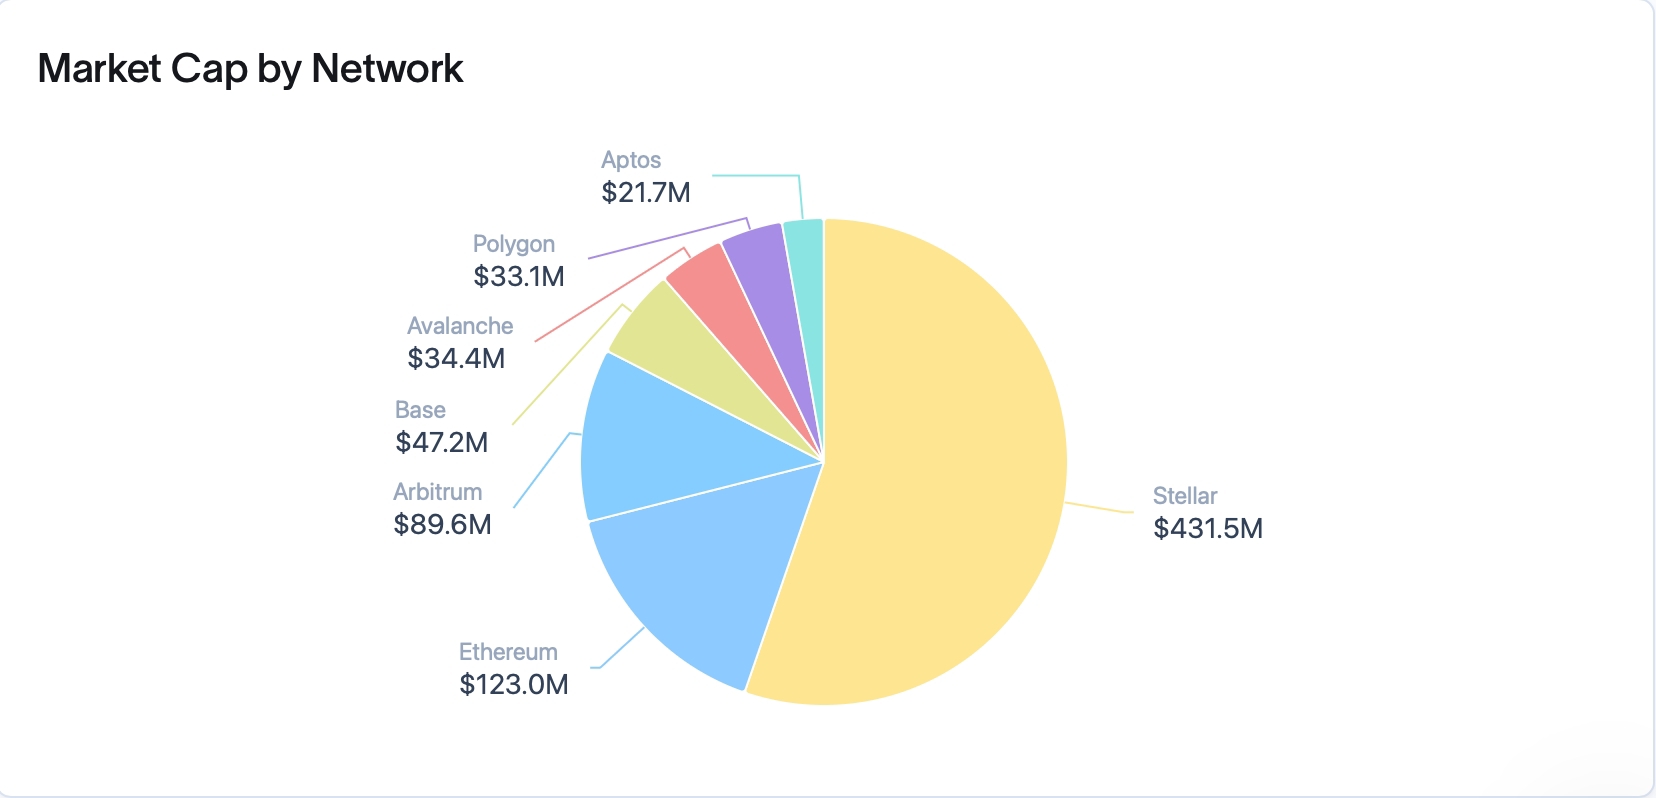This screenshot has width=1656, height=798.
Task: Click the $47.2M value under Base
Action: click(441, 442)
